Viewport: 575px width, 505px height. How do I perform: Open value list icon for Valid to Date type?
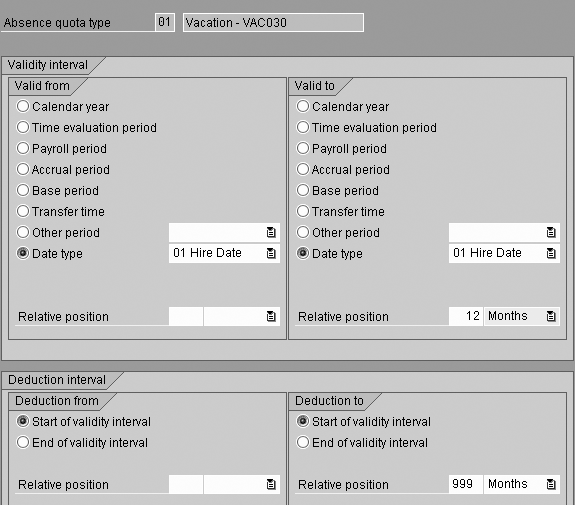(551, 253)
